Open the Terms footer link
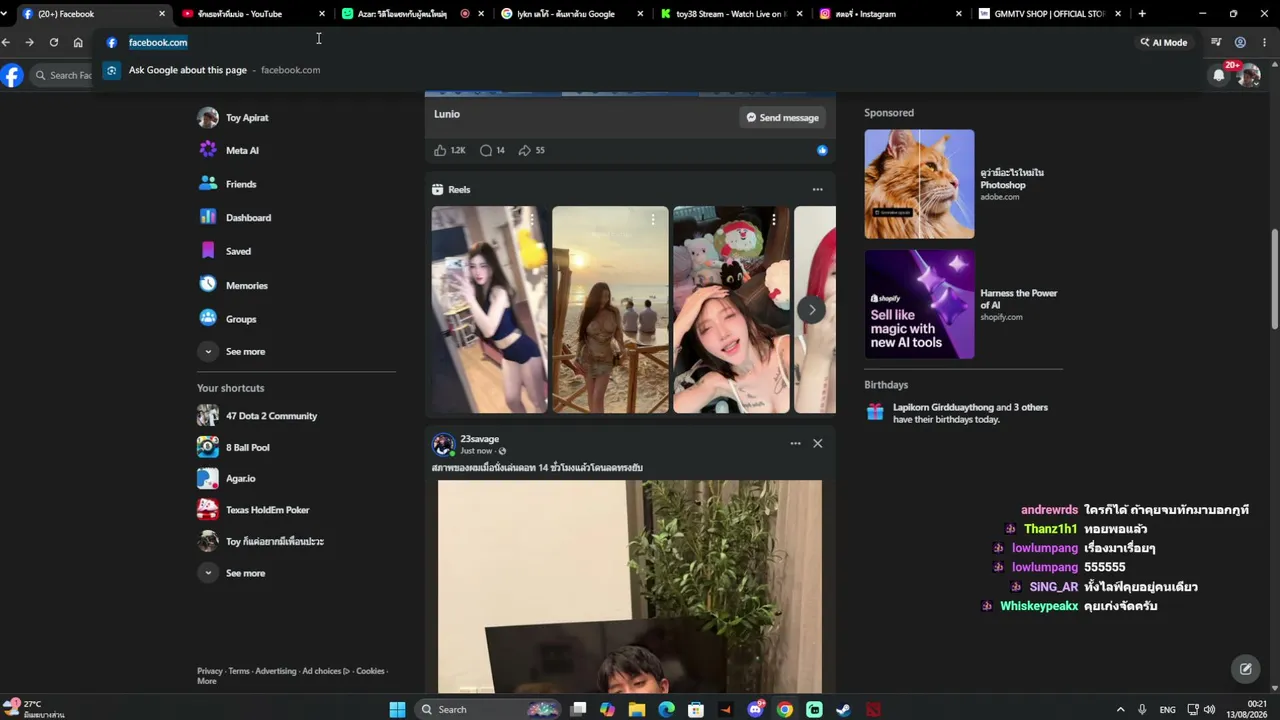This screenshot has width=1280, height=720. click(x=239, y=671)
